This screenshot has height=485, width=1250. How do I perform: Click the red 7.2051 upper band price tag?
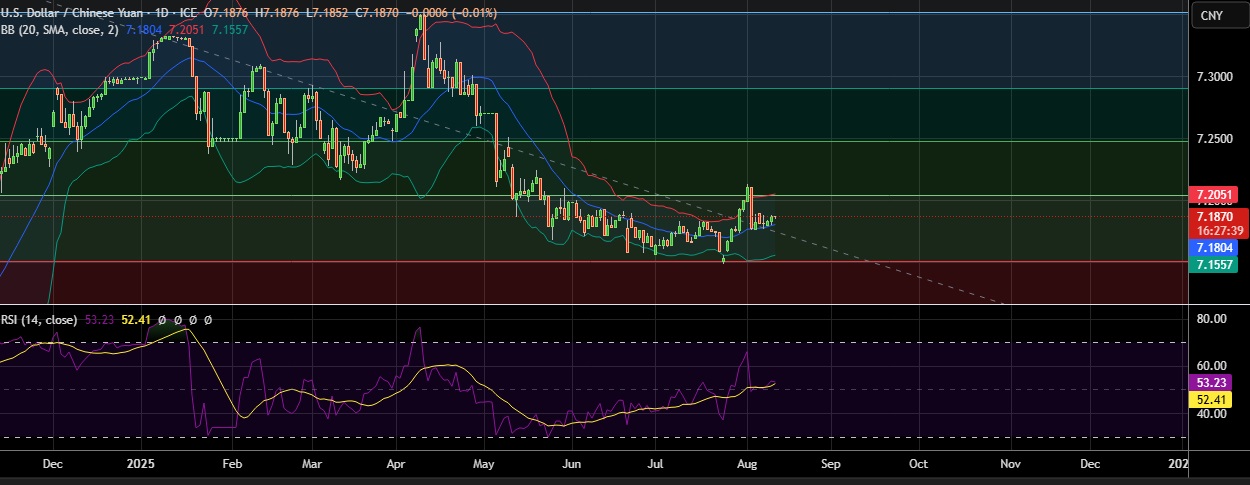[x=1212, y=194]
